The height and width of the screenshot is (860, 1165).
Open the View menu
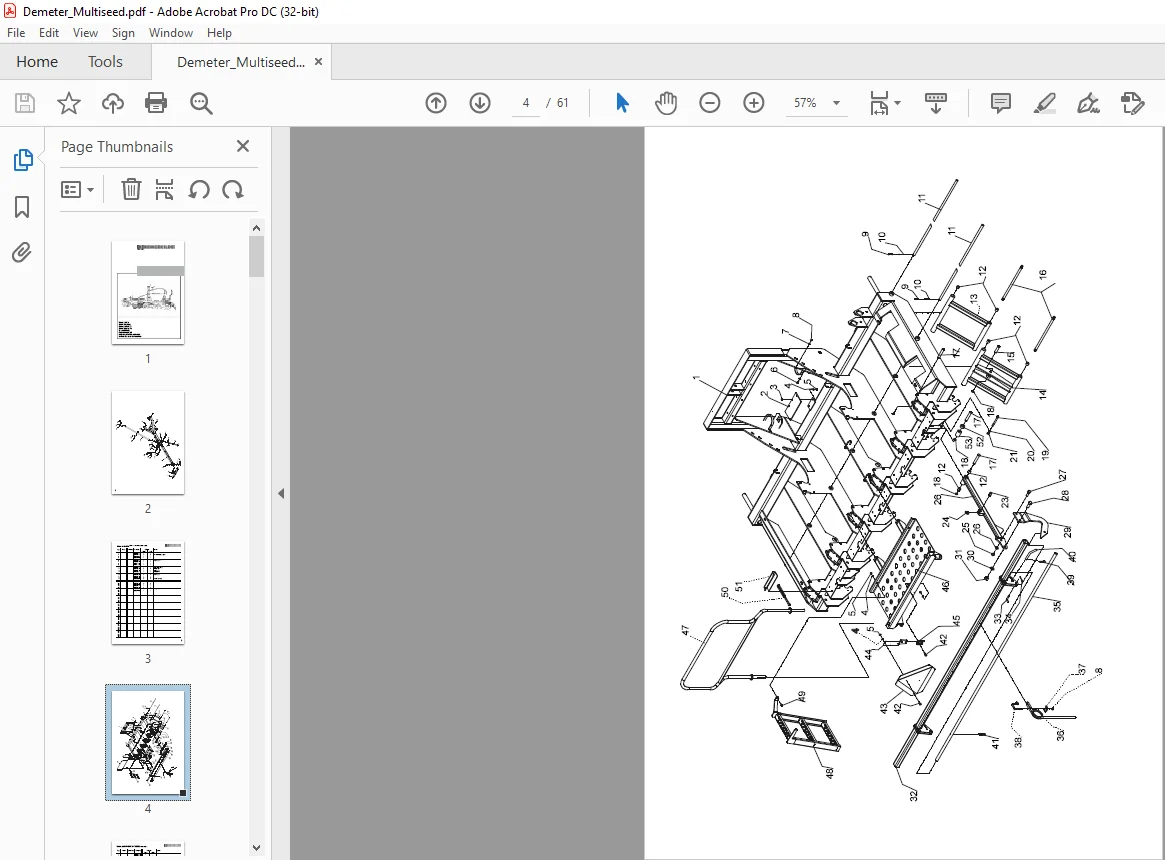click(x=85, y=33)
